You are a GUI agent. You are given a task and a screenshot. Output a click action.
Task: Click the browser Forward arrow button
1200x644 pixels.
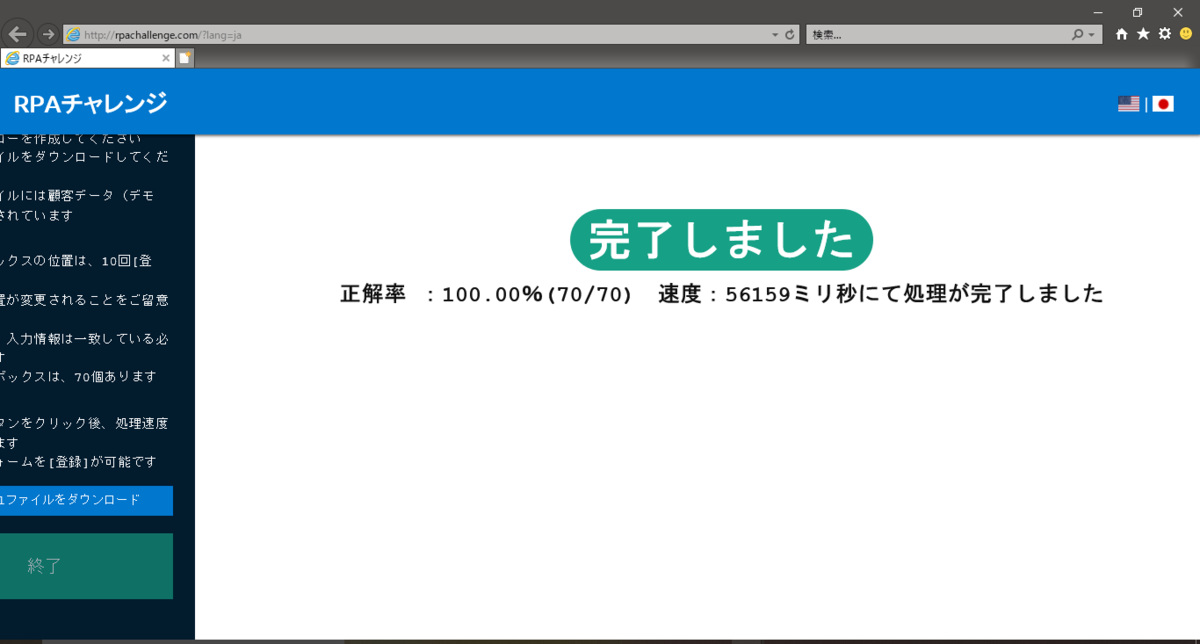(48, 34)
